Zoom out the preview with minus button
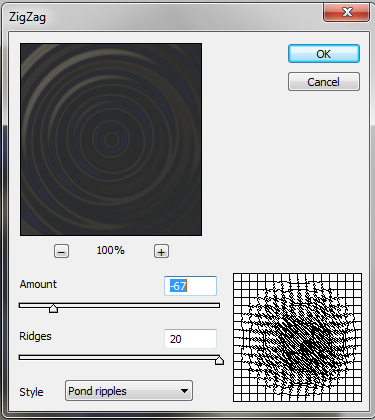The width and height of the screenshot is (375, 420). [61, 251]
